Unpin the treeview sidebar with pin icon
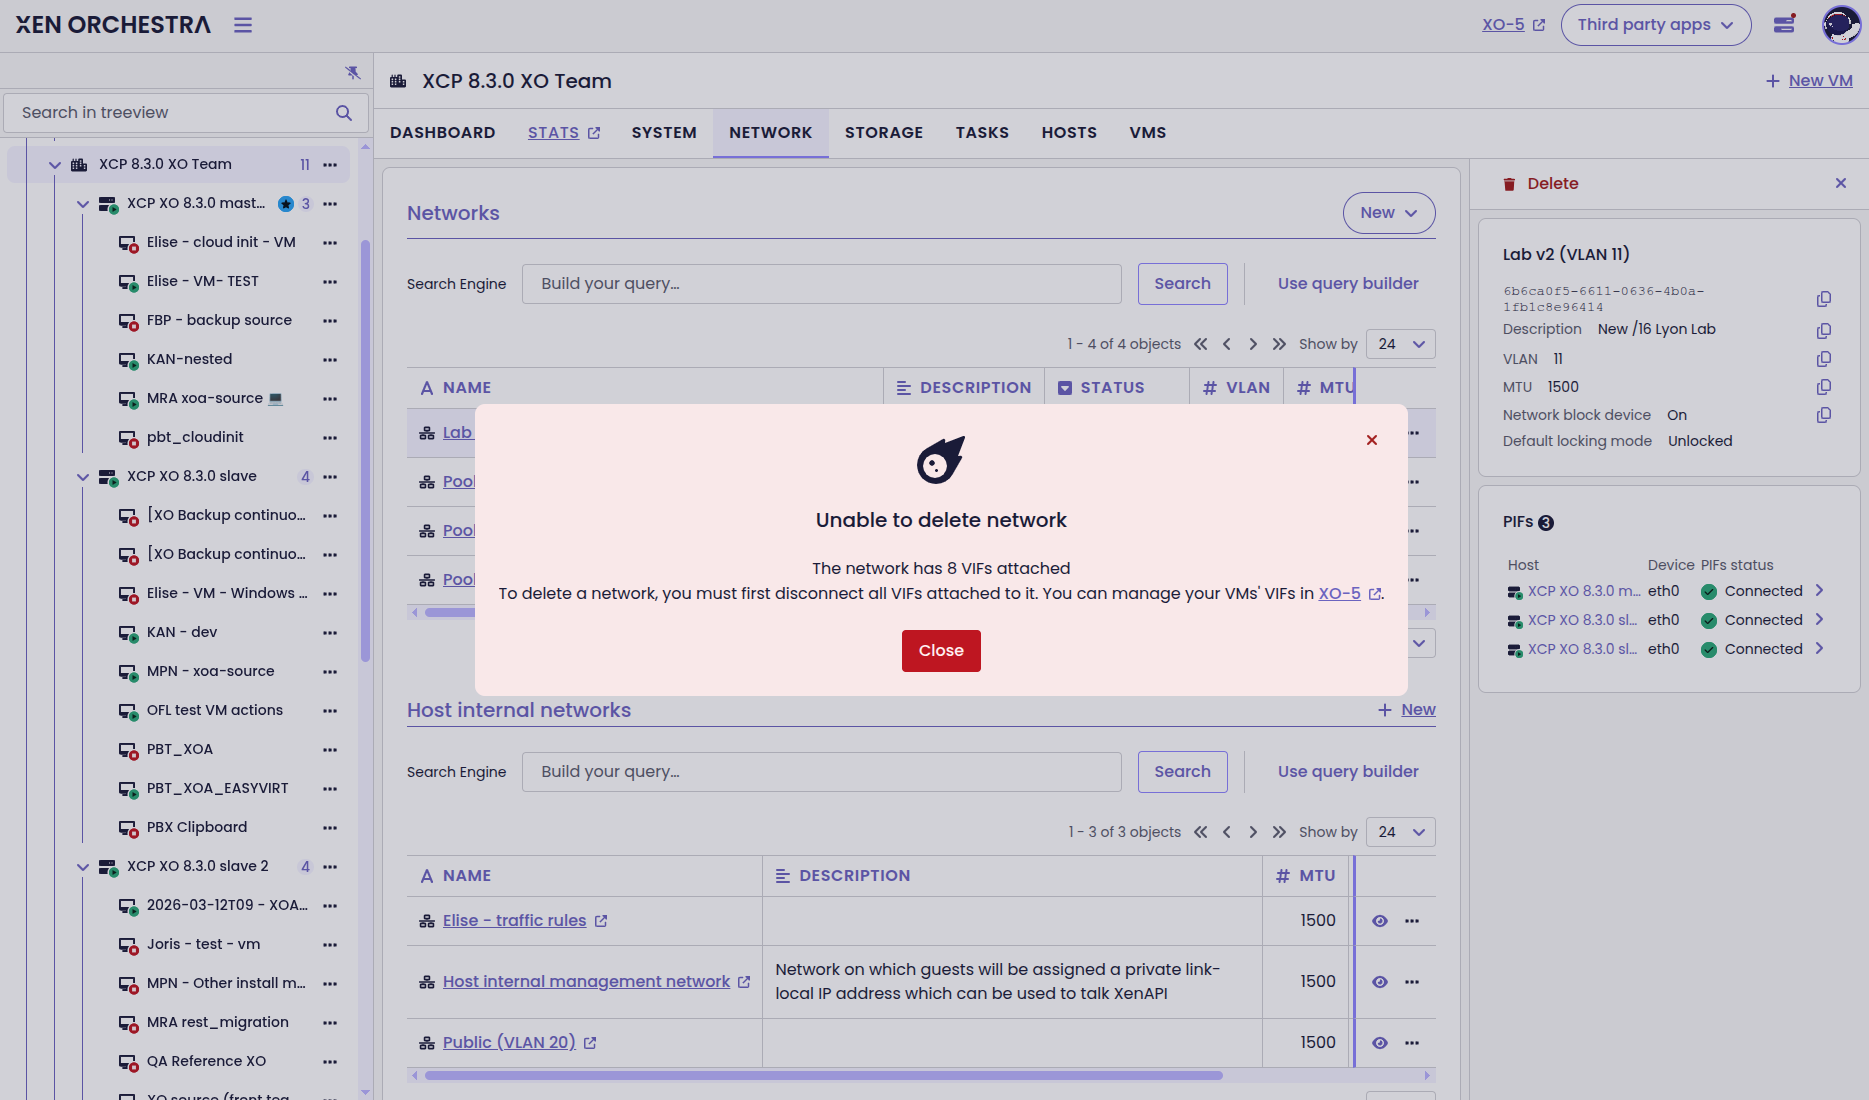Viewport: 1869px width, 1100px height. pos(352,73)
